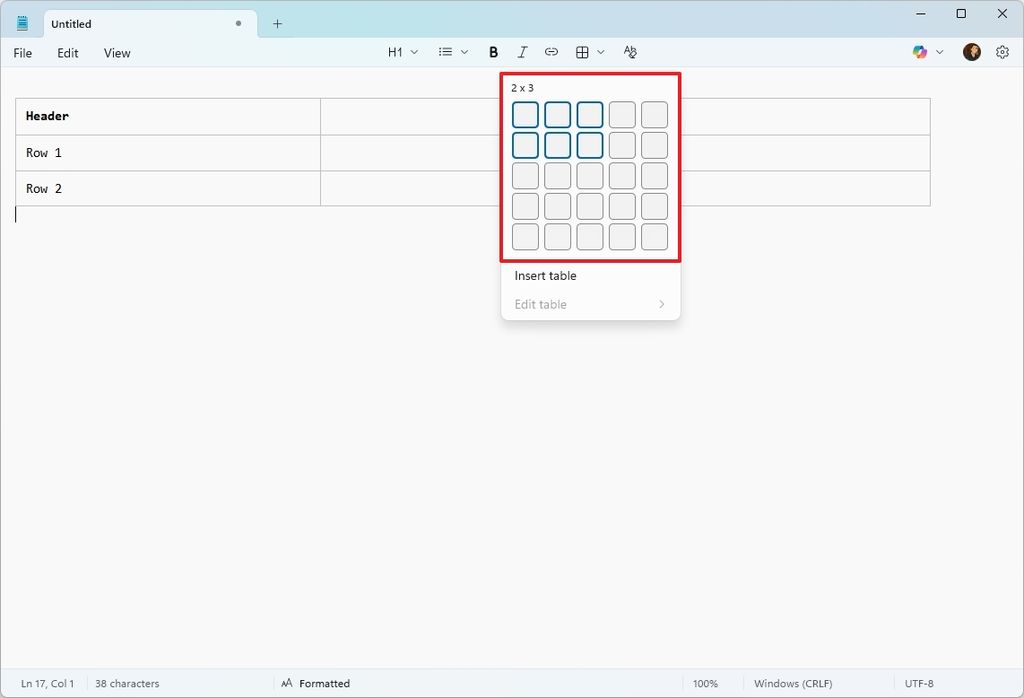Open the Settings gear

point(1002,51)
